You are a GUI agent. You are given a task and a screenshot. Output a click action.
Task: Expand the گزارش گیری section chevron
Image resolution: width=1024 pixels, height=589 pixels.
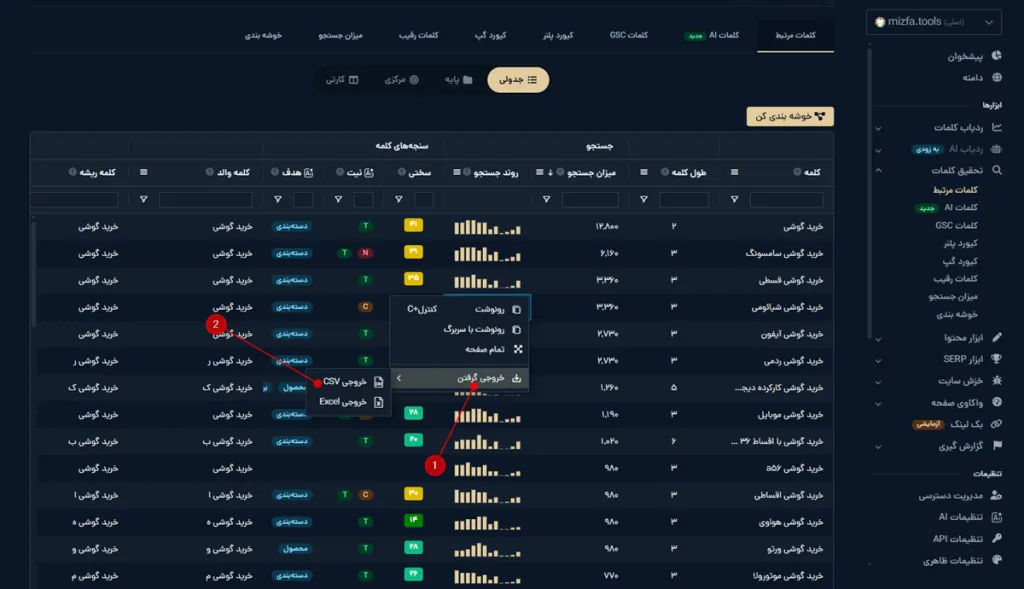click(x=878, y=447)
